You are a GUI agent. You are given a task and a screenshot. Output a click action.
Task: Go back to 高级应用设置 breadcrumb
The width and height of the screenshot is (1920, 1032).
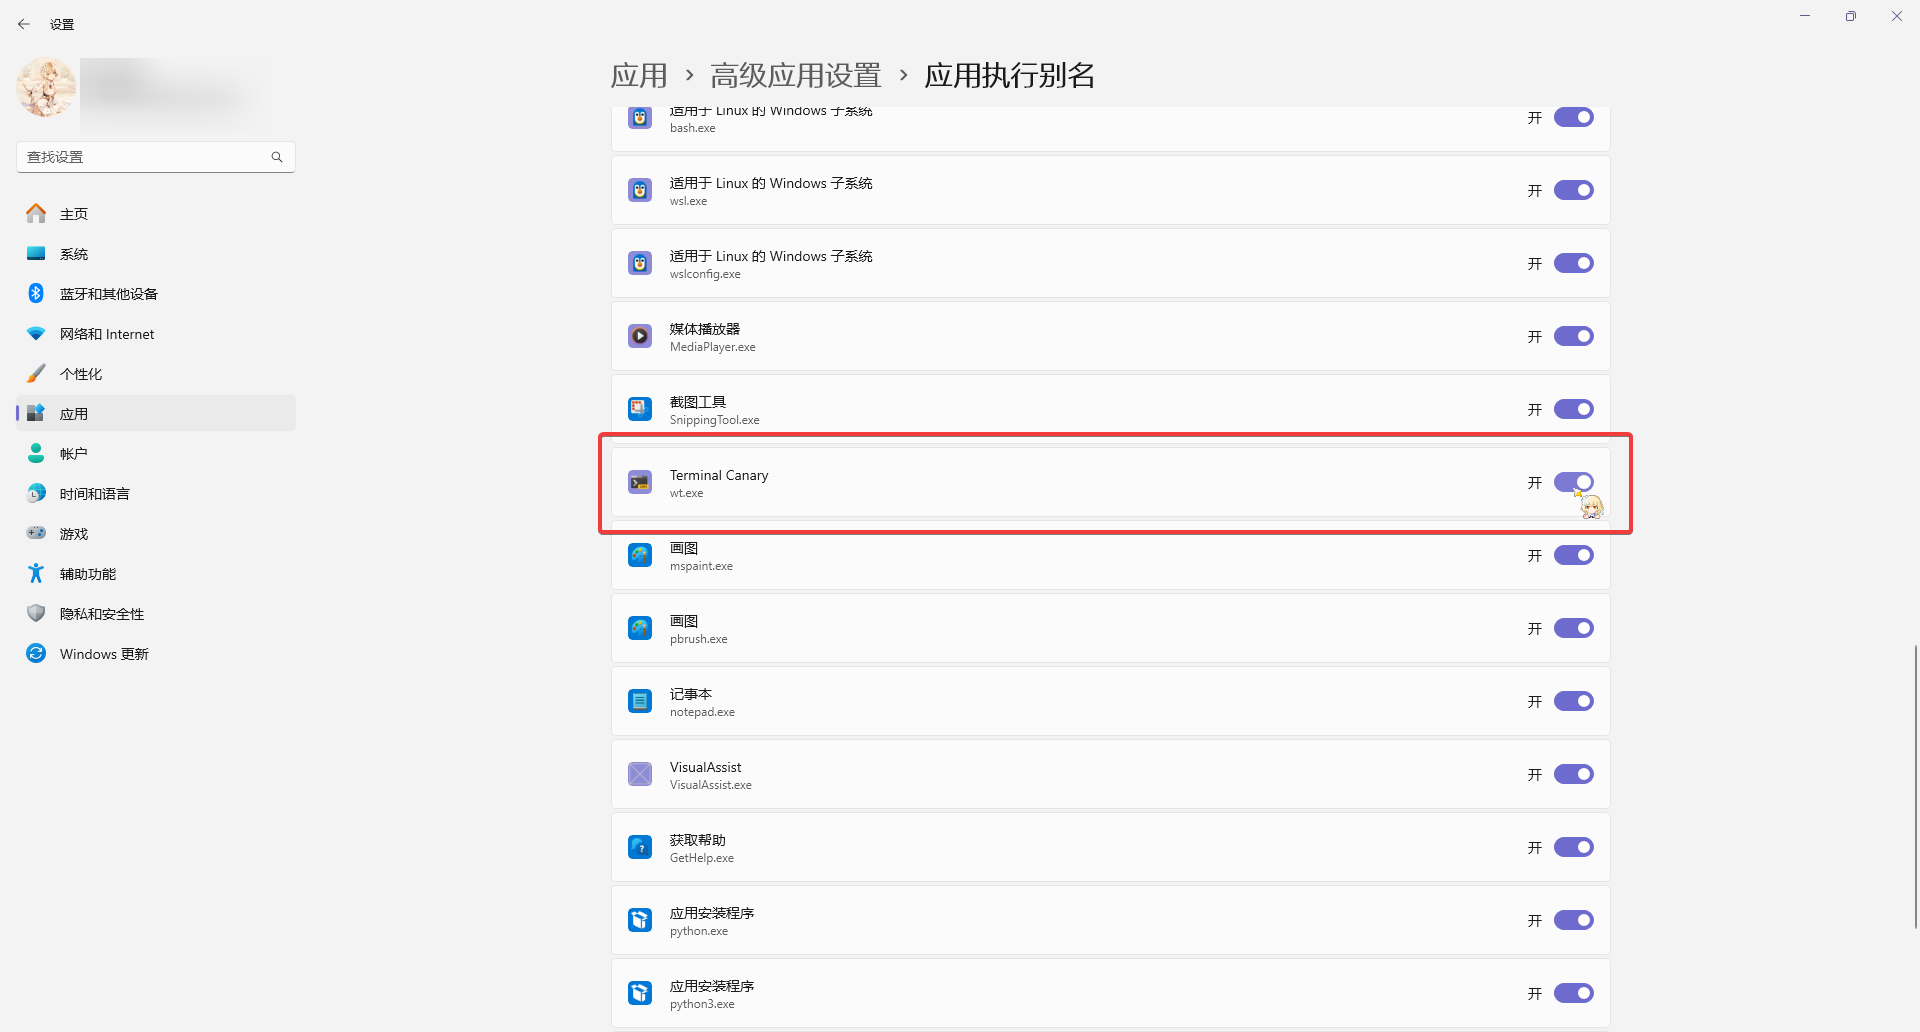pyautogui.click(x=796, y=76)
